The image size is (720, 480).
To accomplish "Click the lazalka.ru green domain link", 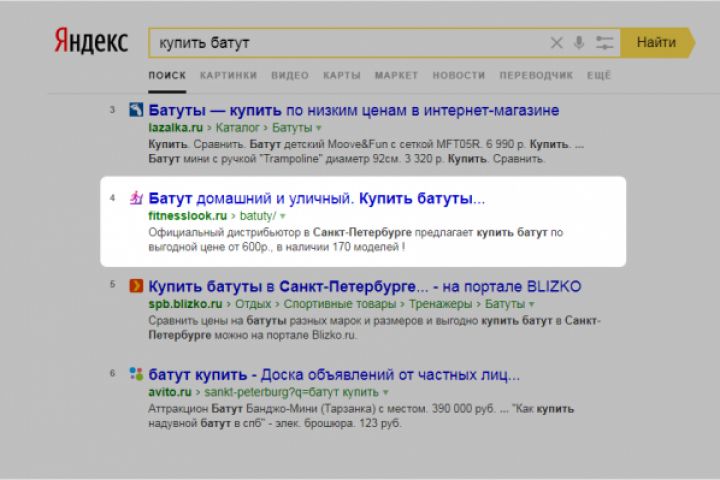I will (x=175, y=127).
